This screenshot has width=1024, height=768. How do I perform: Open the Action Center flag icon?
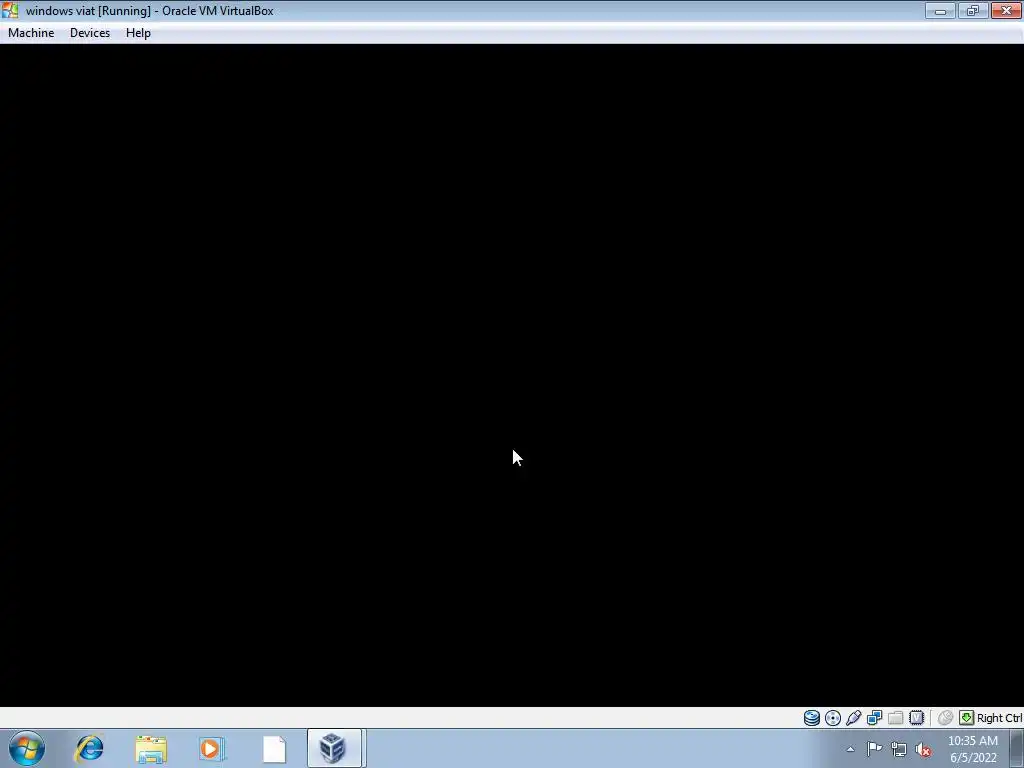874,749
